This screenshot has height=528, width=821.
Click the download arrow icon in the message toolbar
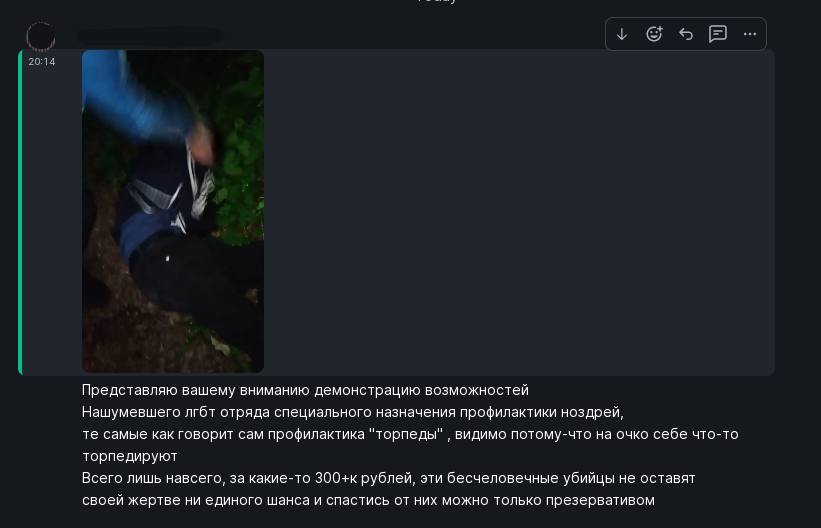622,34
